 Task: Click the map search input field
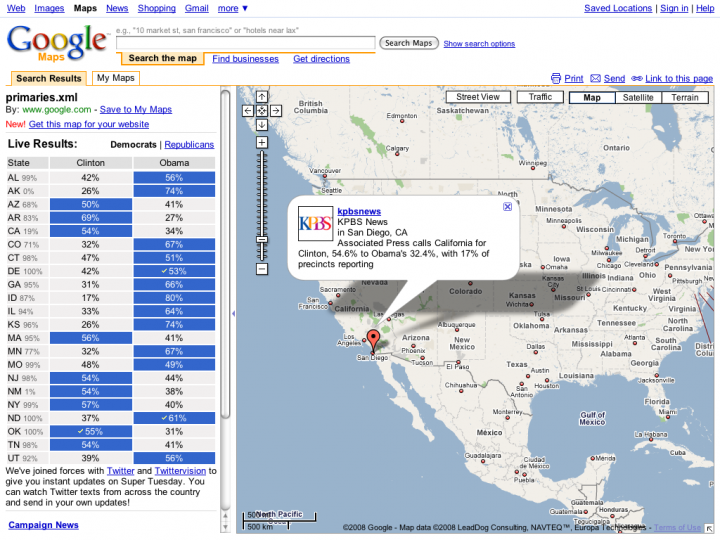[x=246, y=43]
